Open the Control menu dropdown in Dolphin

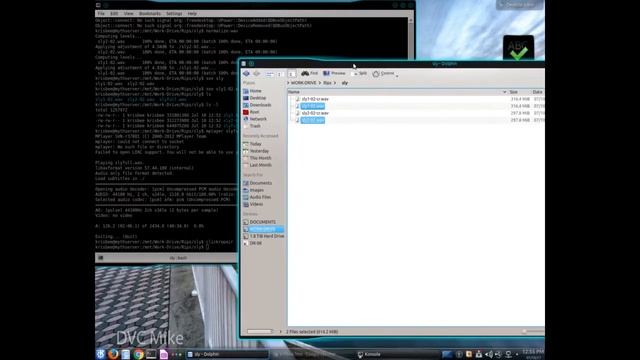[x=385, y=73]
